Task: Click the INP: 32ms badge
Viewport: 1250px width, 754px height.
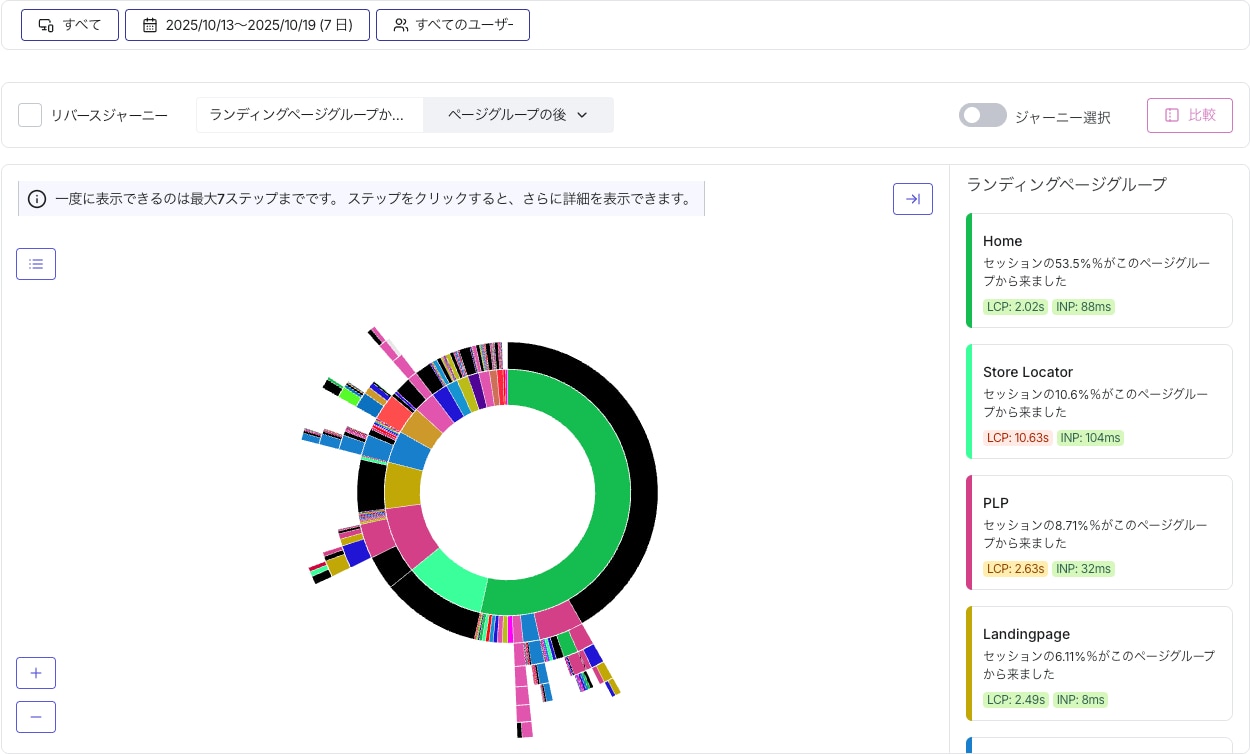Action: 1083,569
